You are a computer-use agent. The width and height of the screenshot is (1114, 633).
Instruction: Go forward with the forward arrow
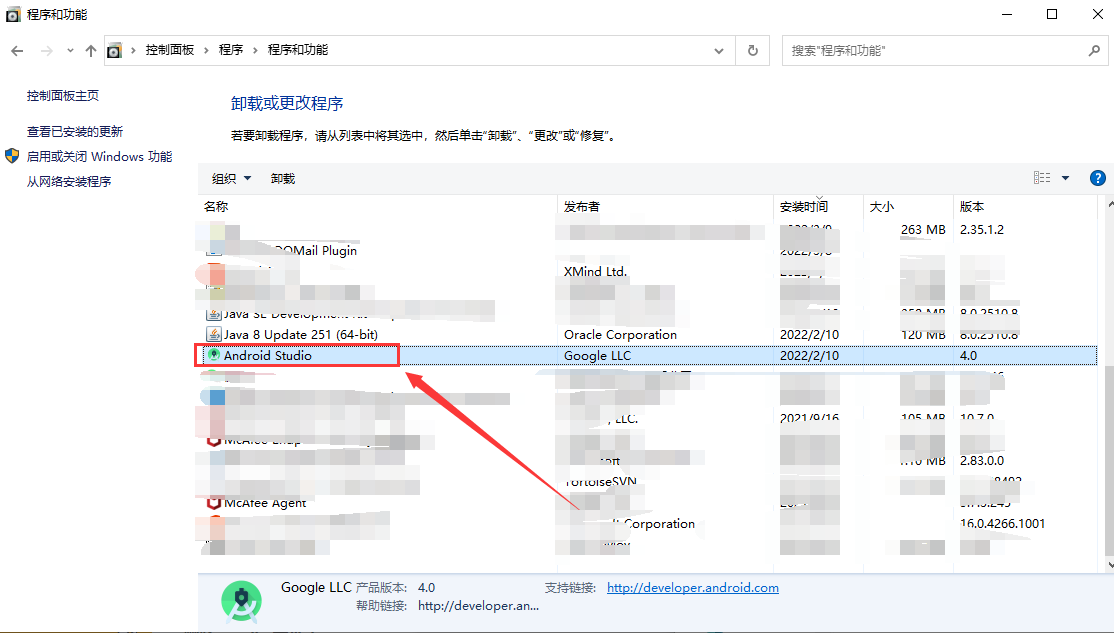(x=46, y=50)
